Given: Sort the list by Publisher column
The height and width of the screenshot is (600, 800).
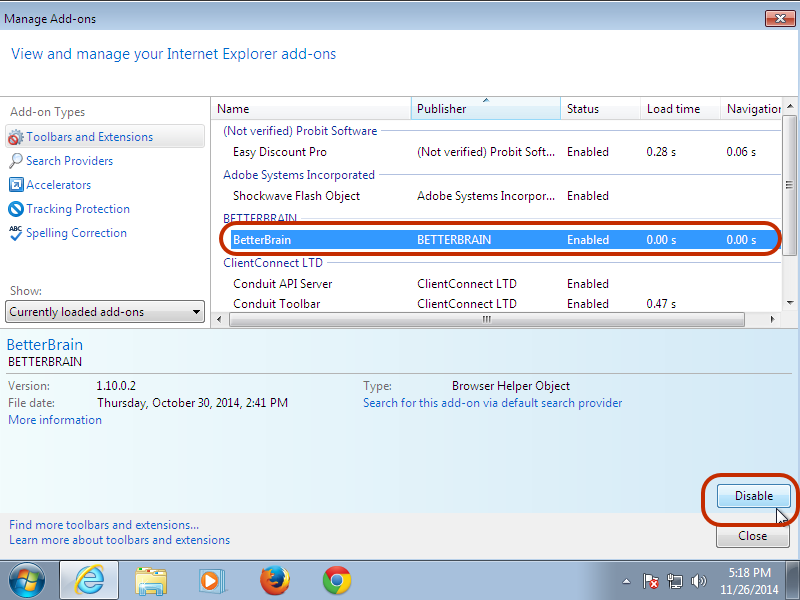Looking at the screenshot, I should point(485,109).
